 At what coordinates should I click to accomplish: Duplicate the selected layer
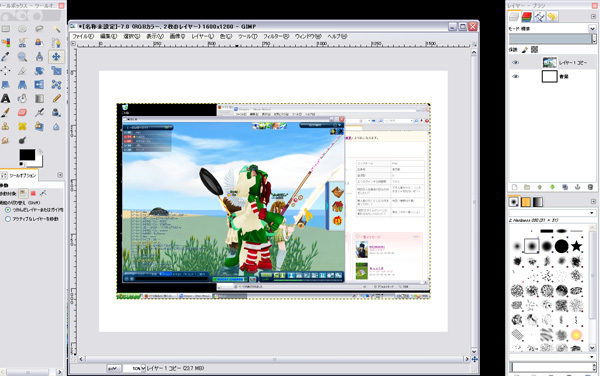[x=565, y=187]
